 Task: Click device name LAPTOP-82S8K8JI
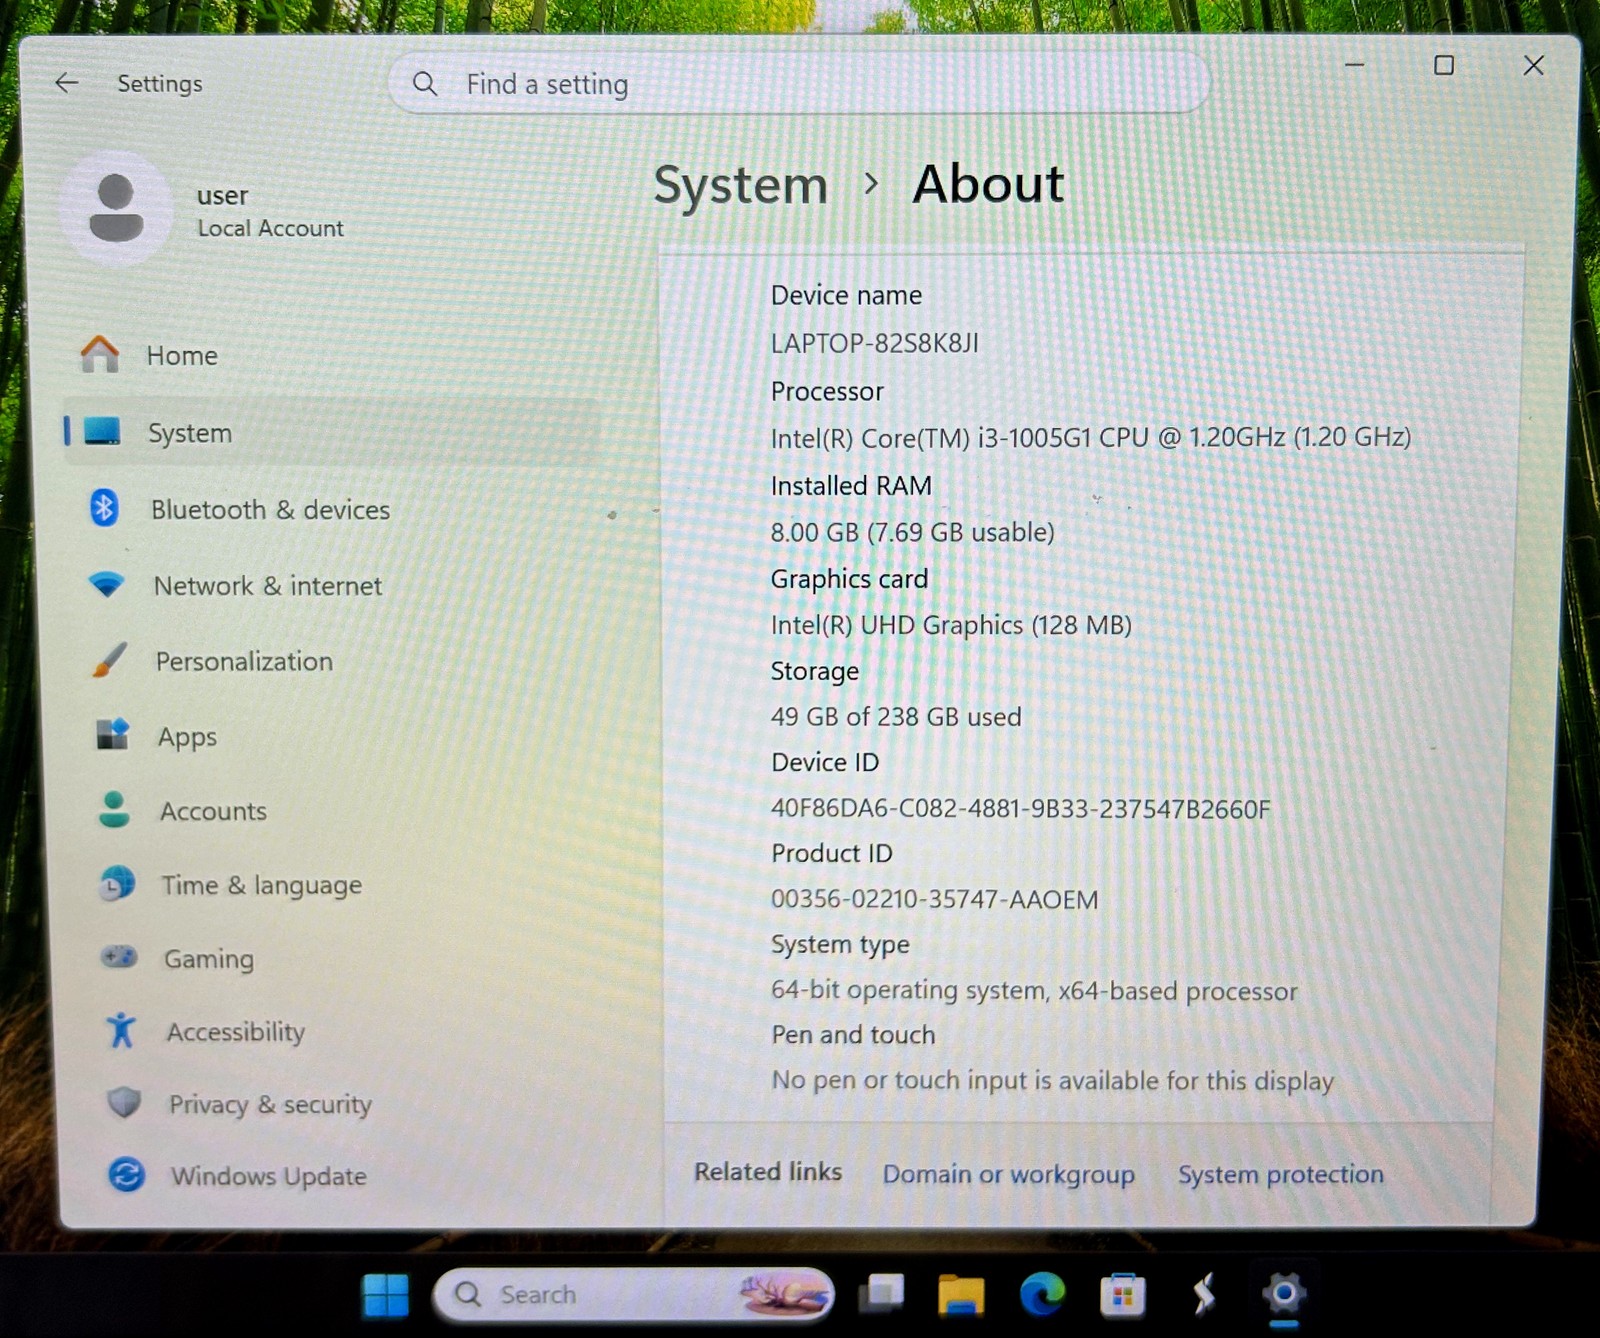tap(874, 343)
